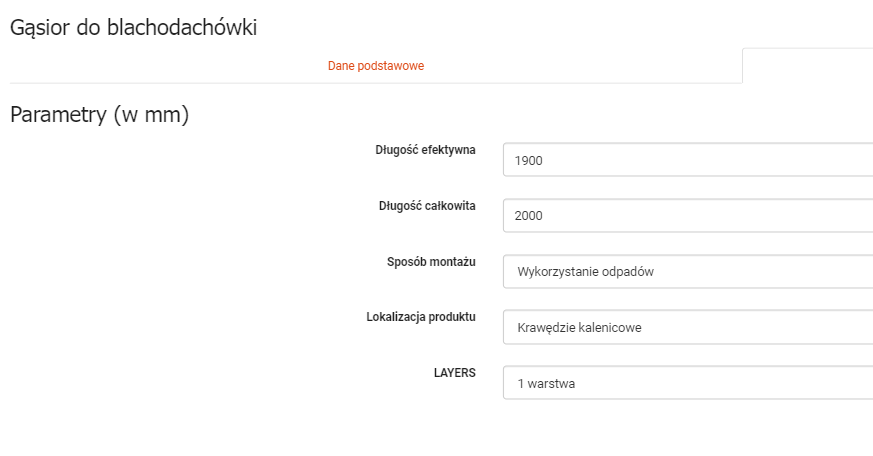Select the blank active tab beside Dane podstawowe
Image resolution: width=873 pixels, height=456 pixels.
click(807, 66)
